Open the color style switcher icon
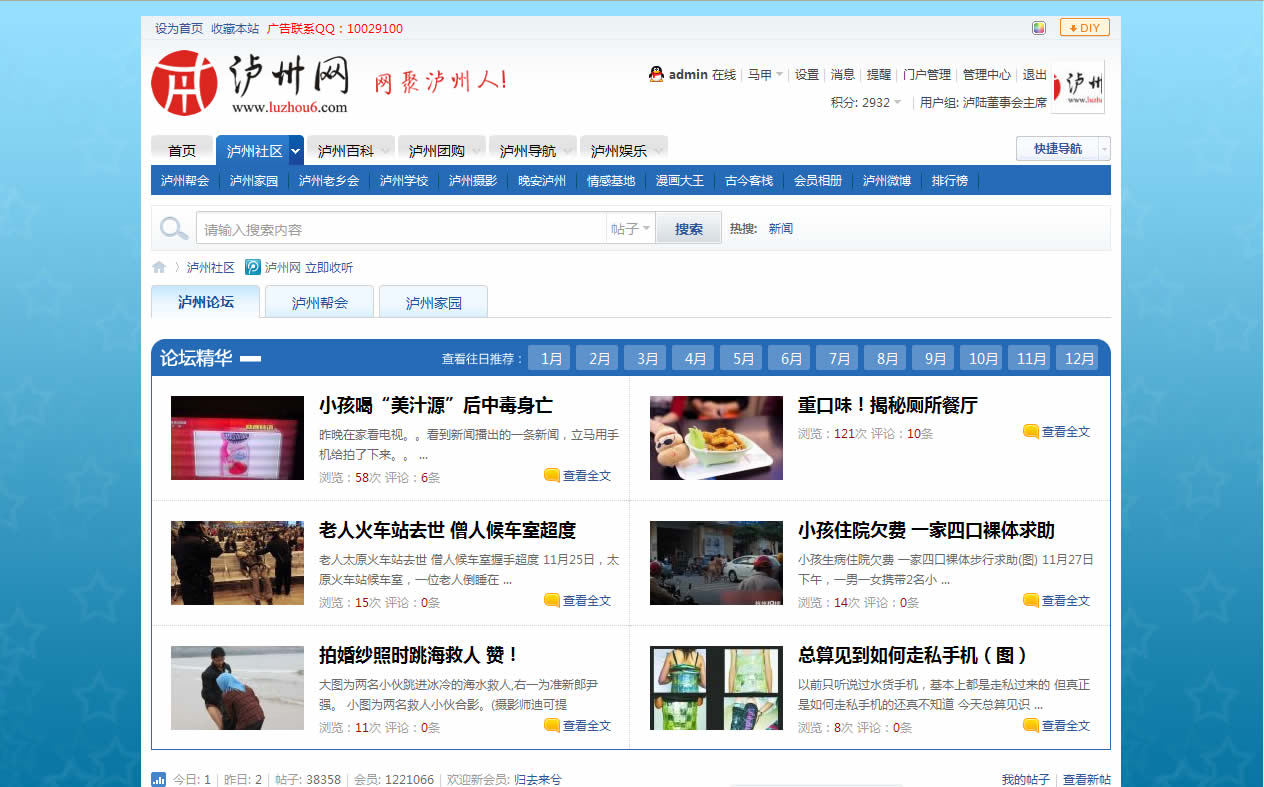 click(x=1039, y=28)
